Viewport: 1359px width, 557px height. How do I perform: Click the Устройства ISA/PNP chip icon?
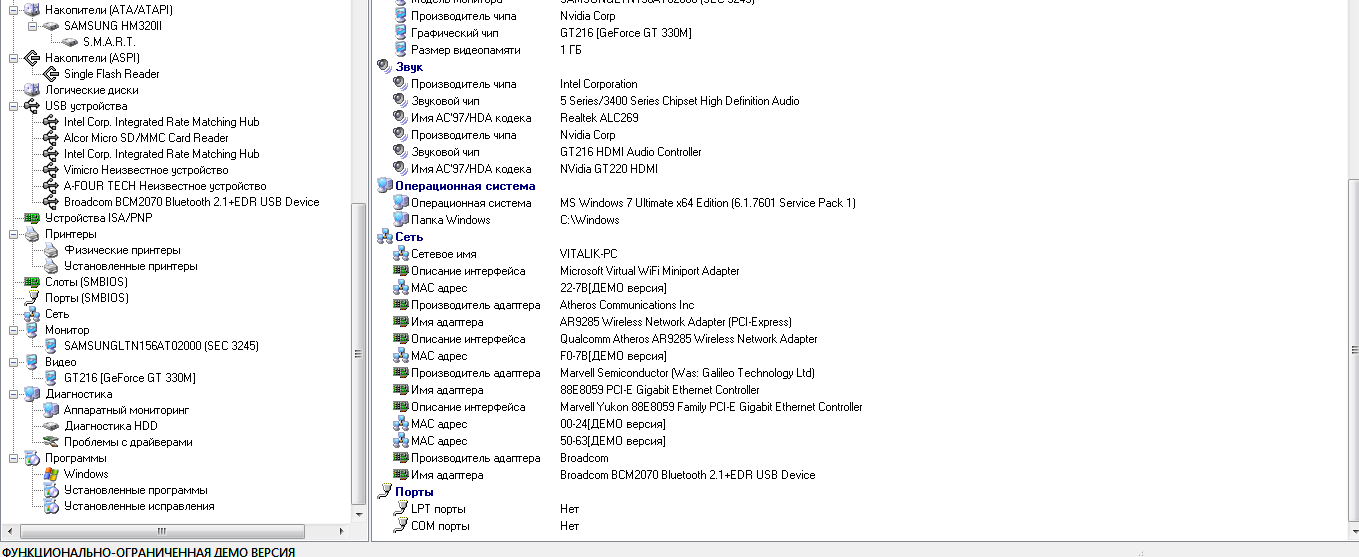(32, 218)
